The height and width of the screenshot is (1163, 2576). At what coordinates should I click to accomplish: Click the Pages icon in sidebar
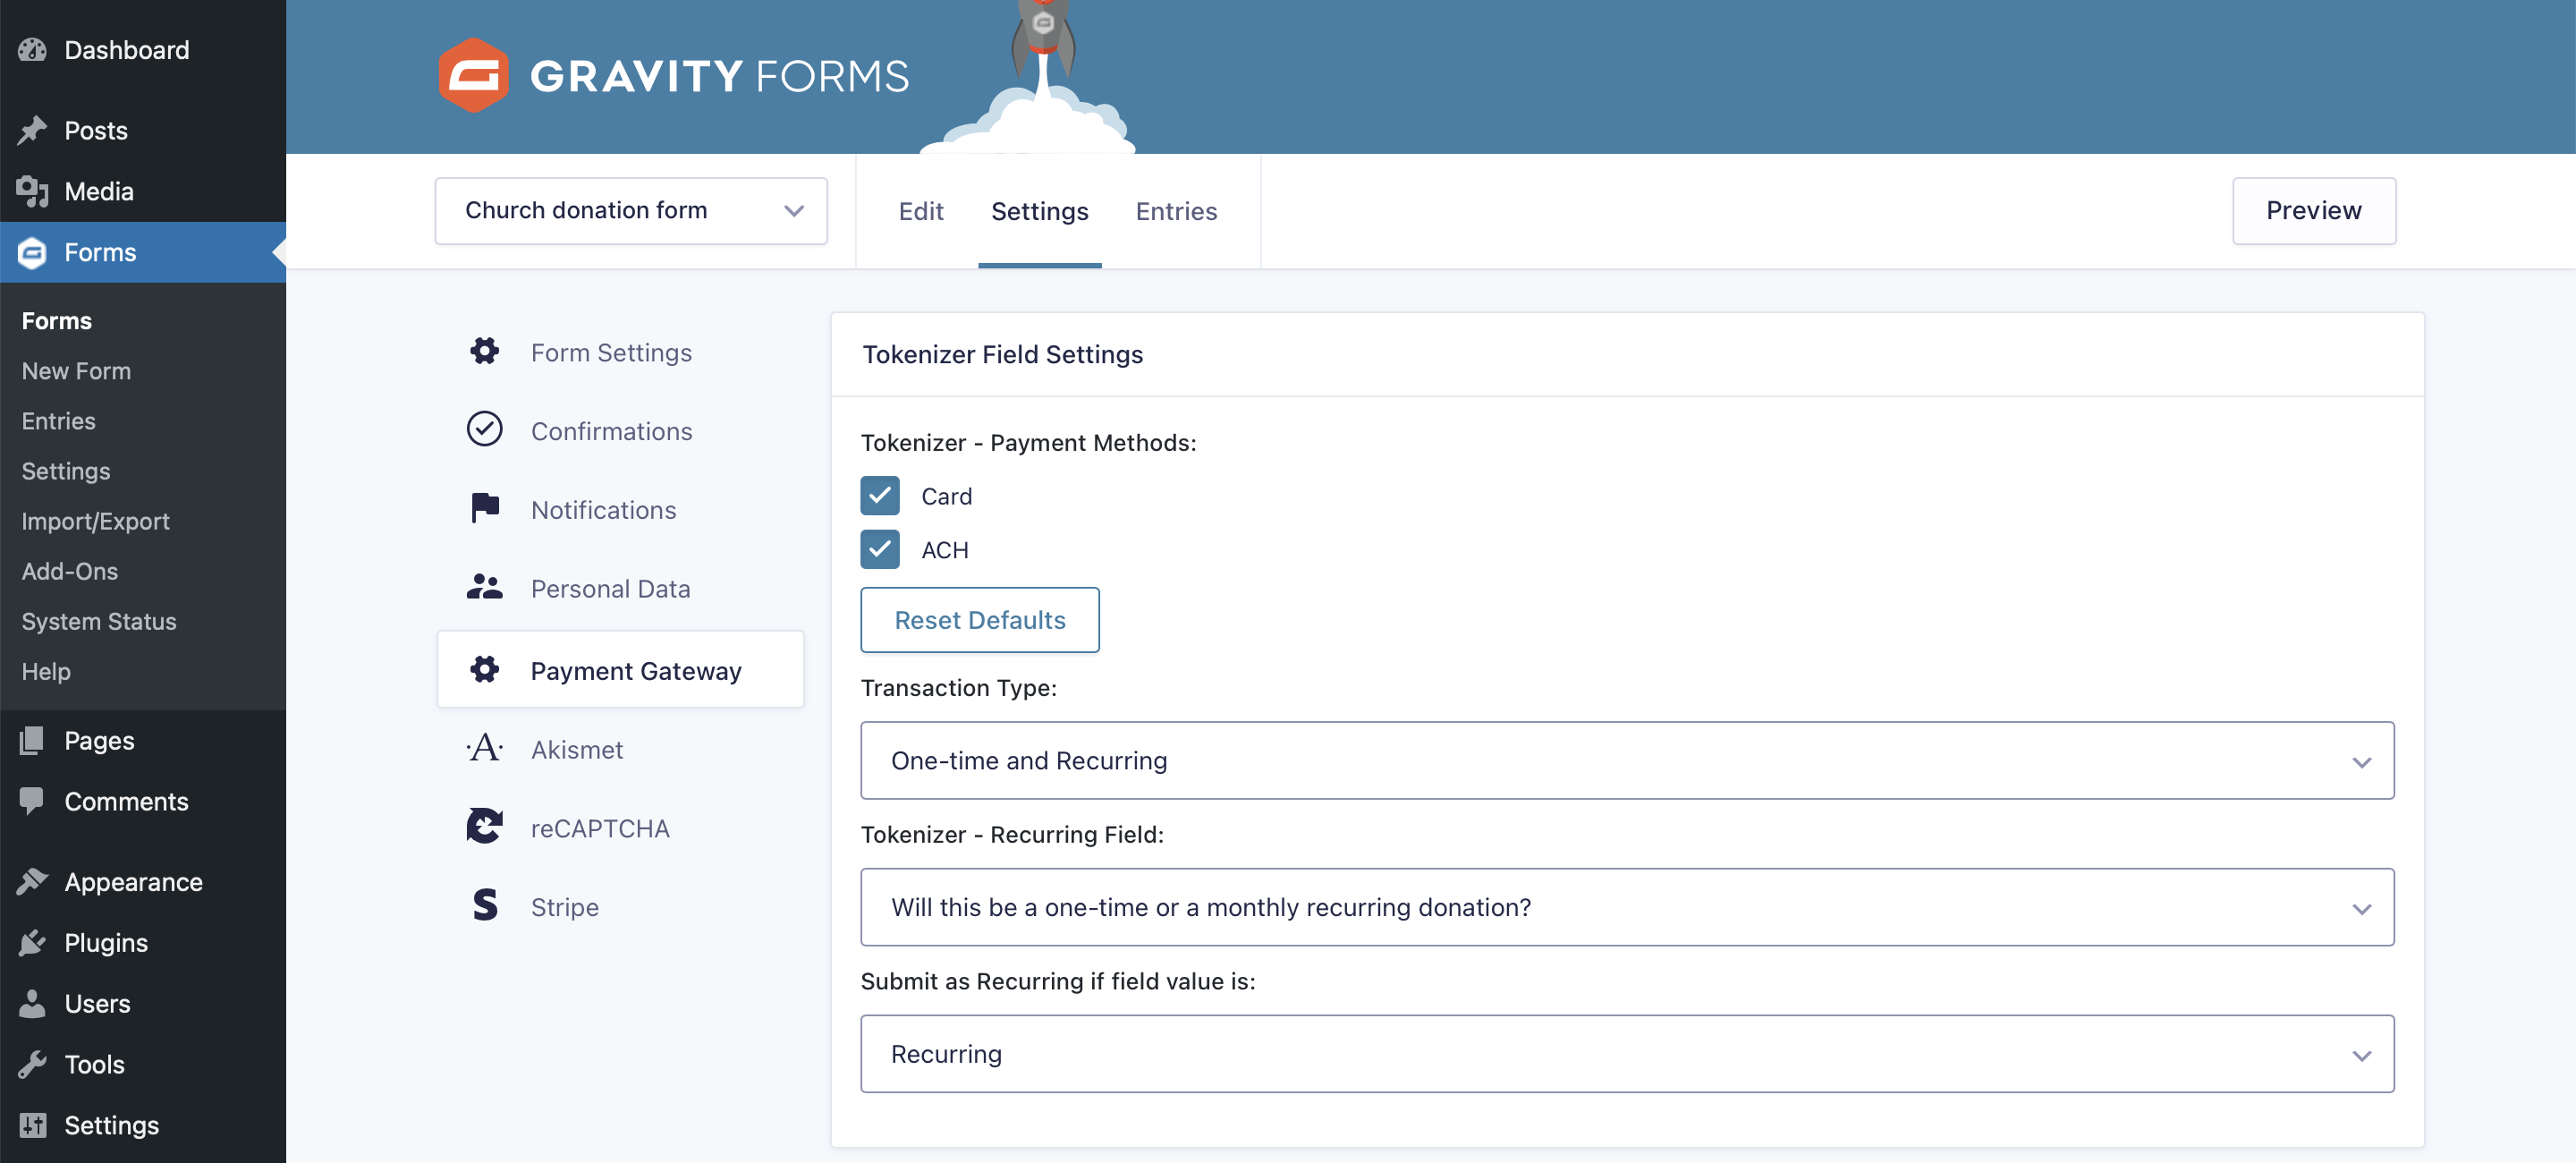(x=31, y=739)
